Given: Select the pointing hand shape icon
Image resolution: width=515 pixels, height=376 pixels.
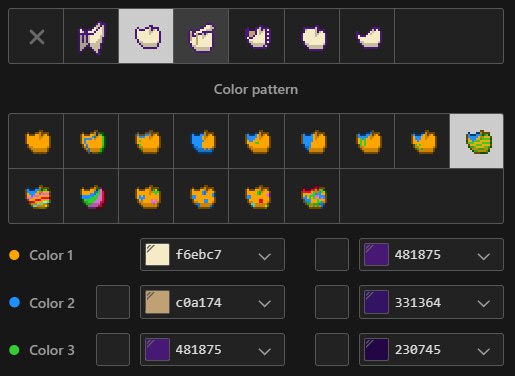Looking at the screenshot, I should [201, 36].
